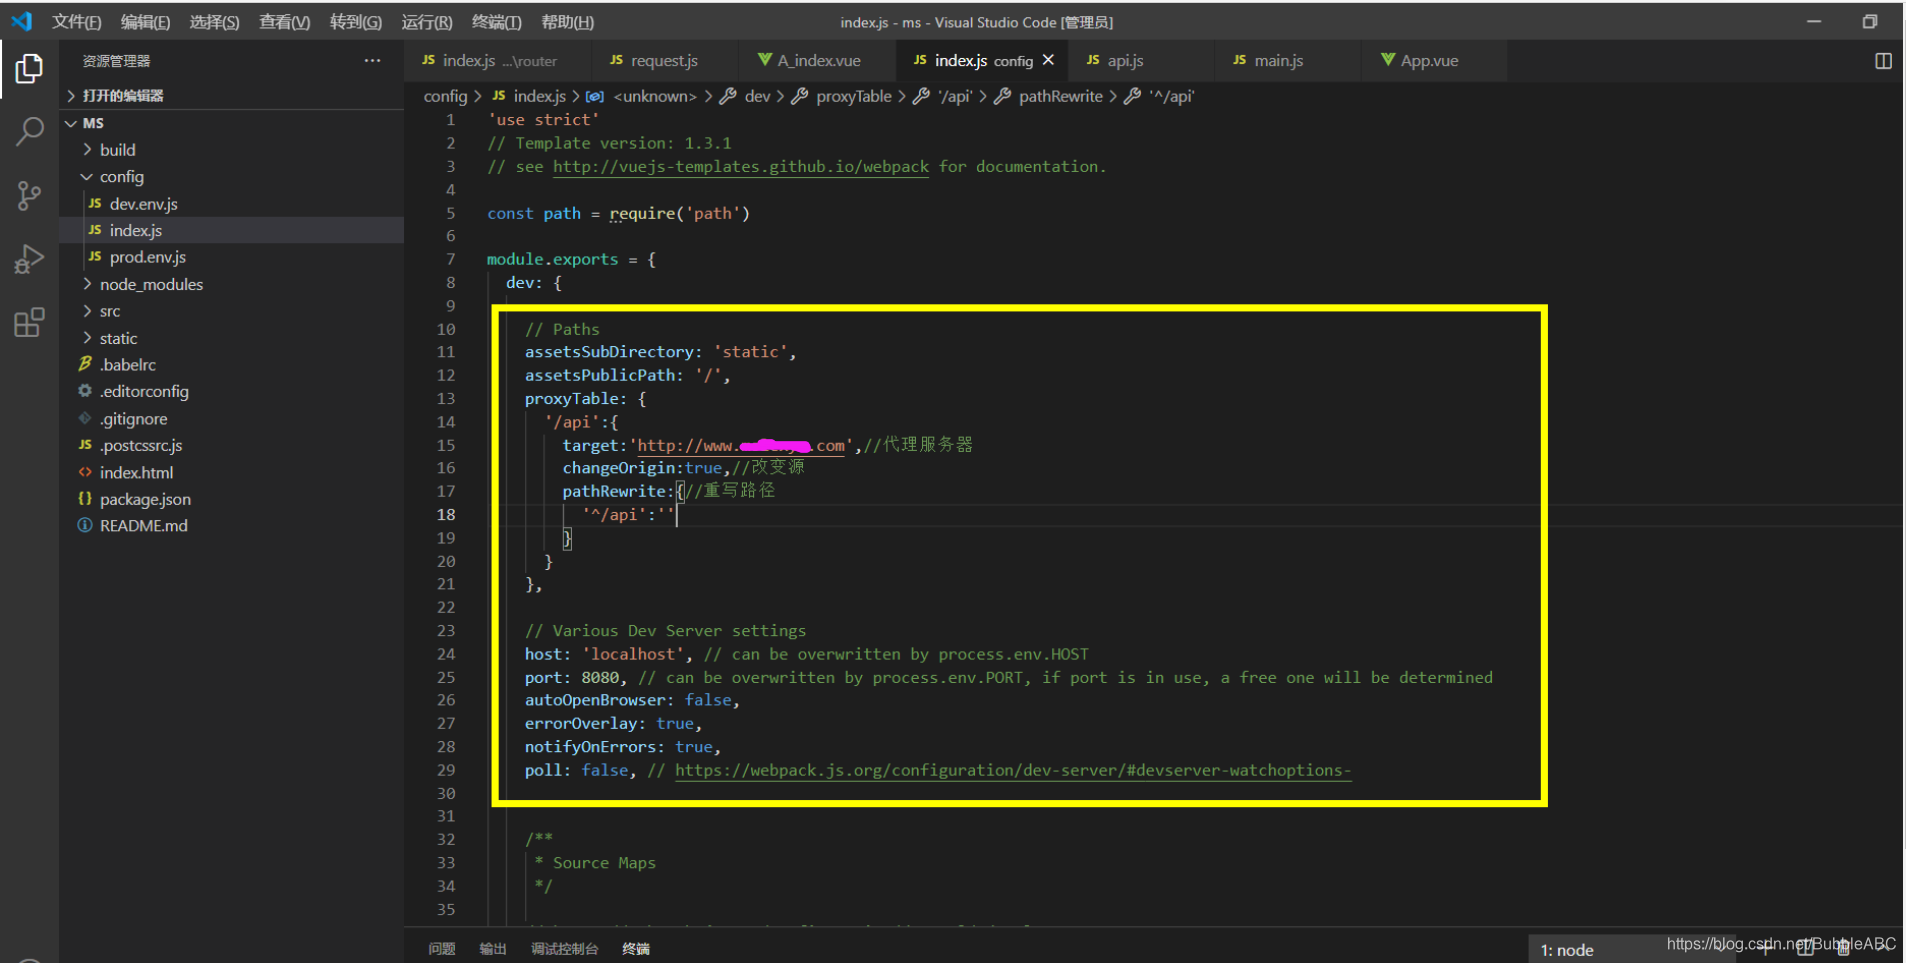Screen dimensions: 1906x963
Task: Open explorer more actions ellipsis
Action: [x=372, y=61]
